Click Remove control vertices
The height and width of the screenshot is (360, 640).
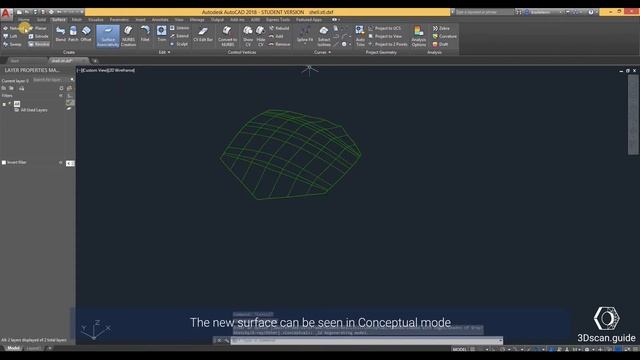pyautogui.click(x=280, y=44)
